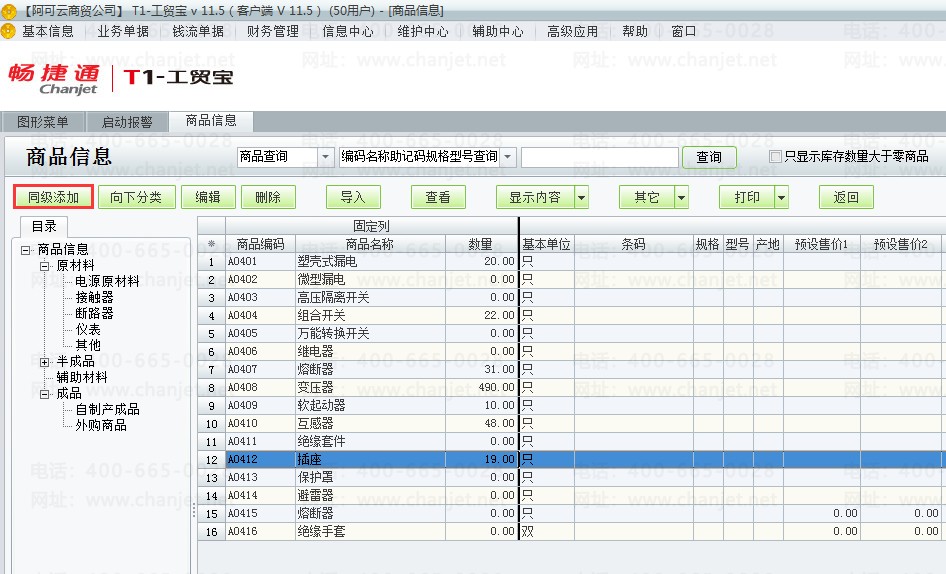
Task: Click the 查询 search button
Action: tap(709, 157)
